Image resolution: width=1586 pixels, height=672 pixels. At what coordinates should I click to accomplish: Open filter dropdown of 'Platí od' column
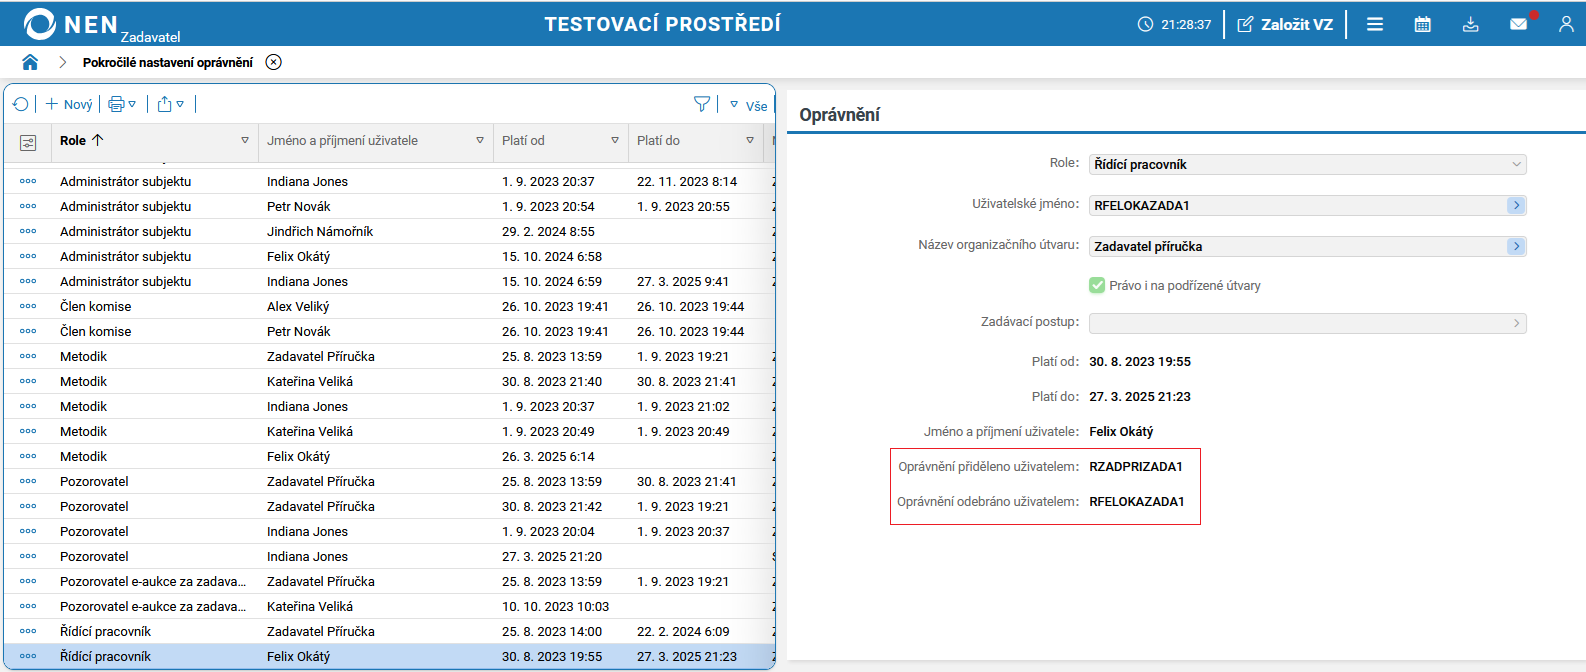[615, 141]
